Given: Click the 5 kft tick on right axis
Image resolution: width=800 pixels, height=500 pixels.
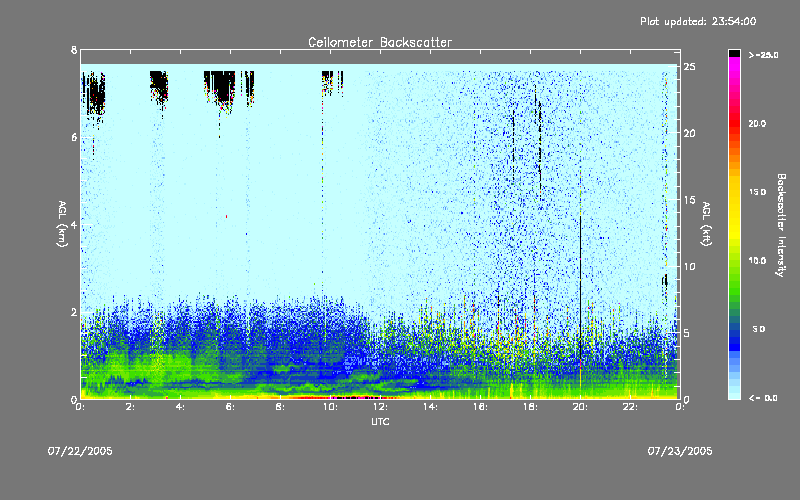Looking at the screenshot, I should tap(687, 333).
